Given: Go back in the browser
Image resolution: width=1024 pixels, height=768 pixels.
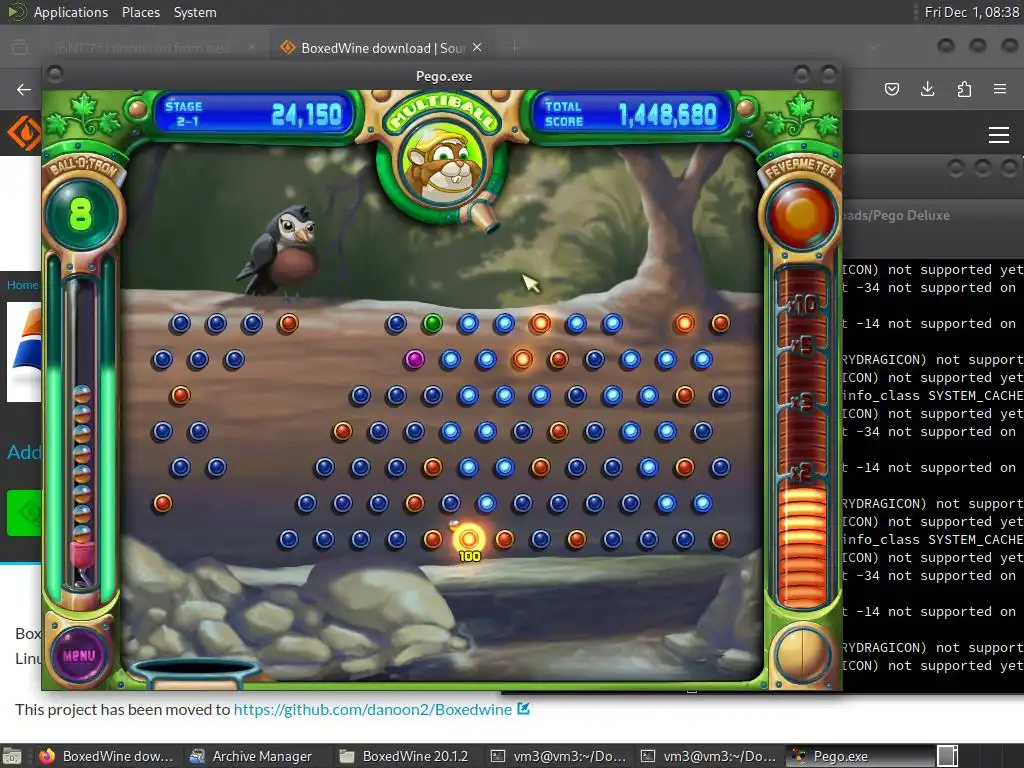Looking at the screenshot, I should pos(24,89).
